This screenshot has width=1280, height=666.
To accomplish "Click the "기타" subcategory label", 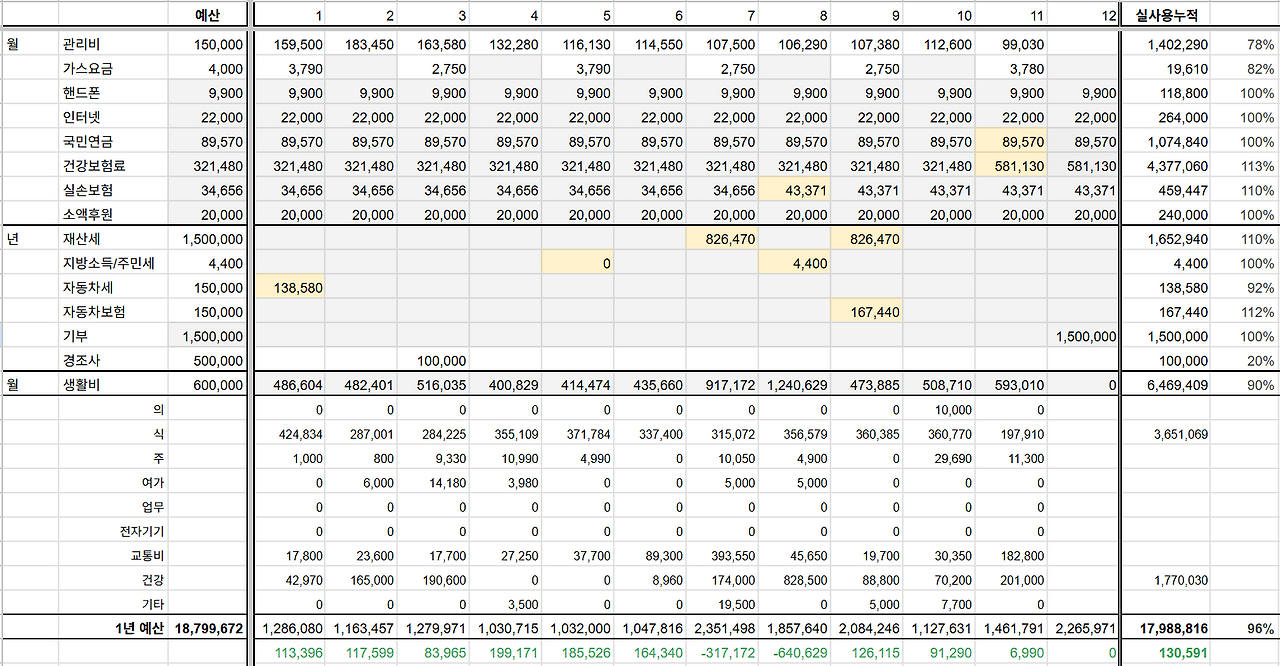I will coord(153,604).
